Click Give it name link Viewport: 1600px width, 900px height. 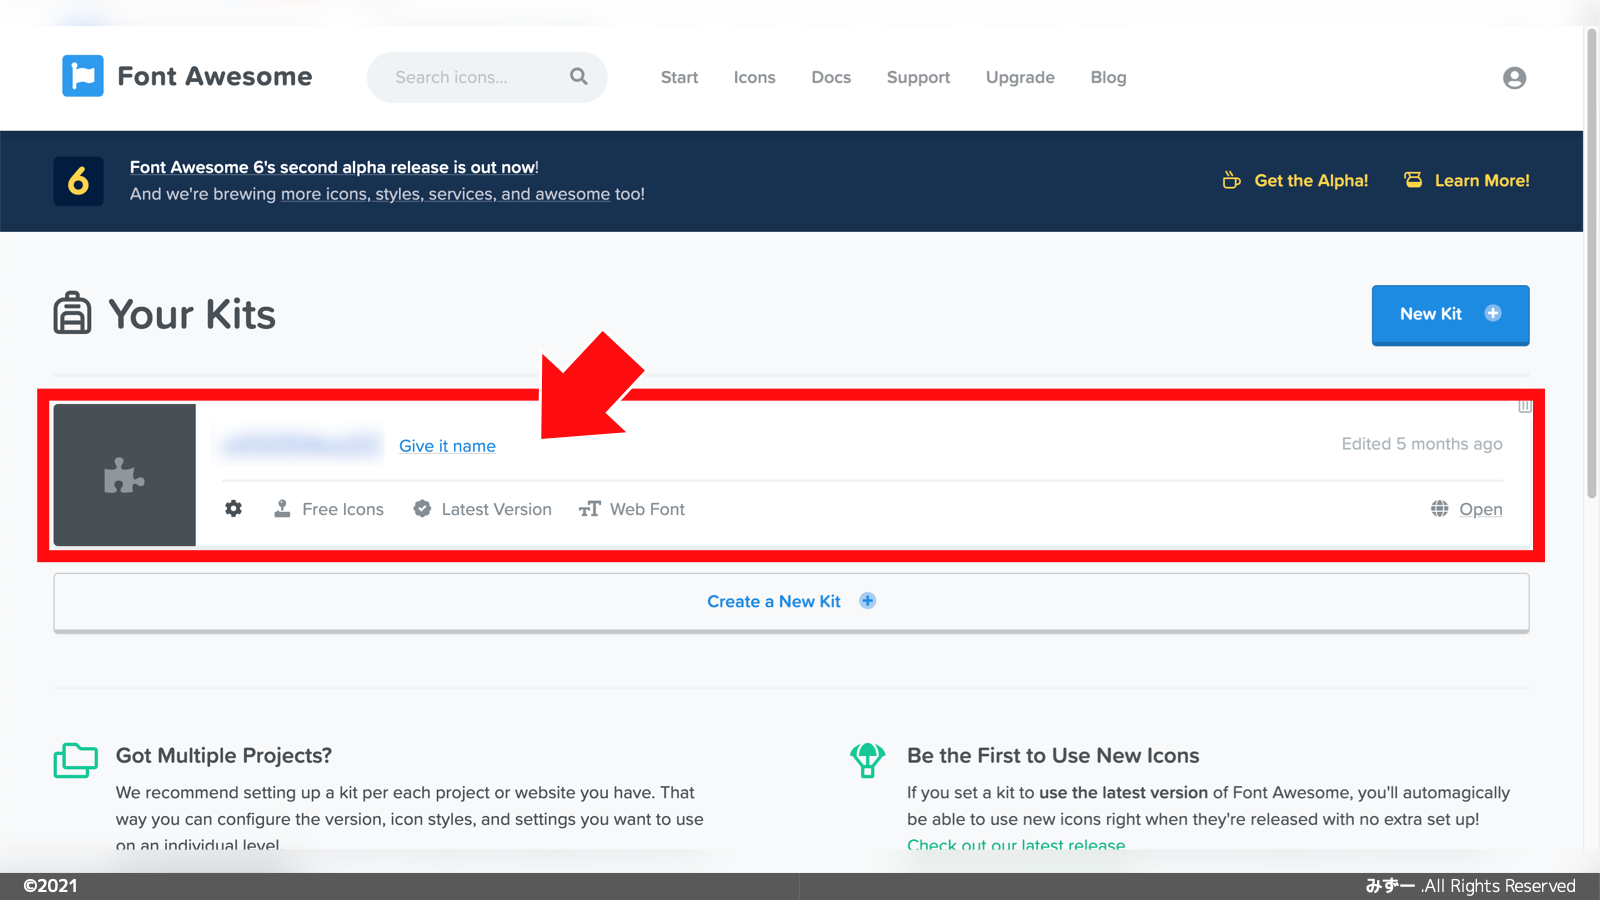point(447,446)
